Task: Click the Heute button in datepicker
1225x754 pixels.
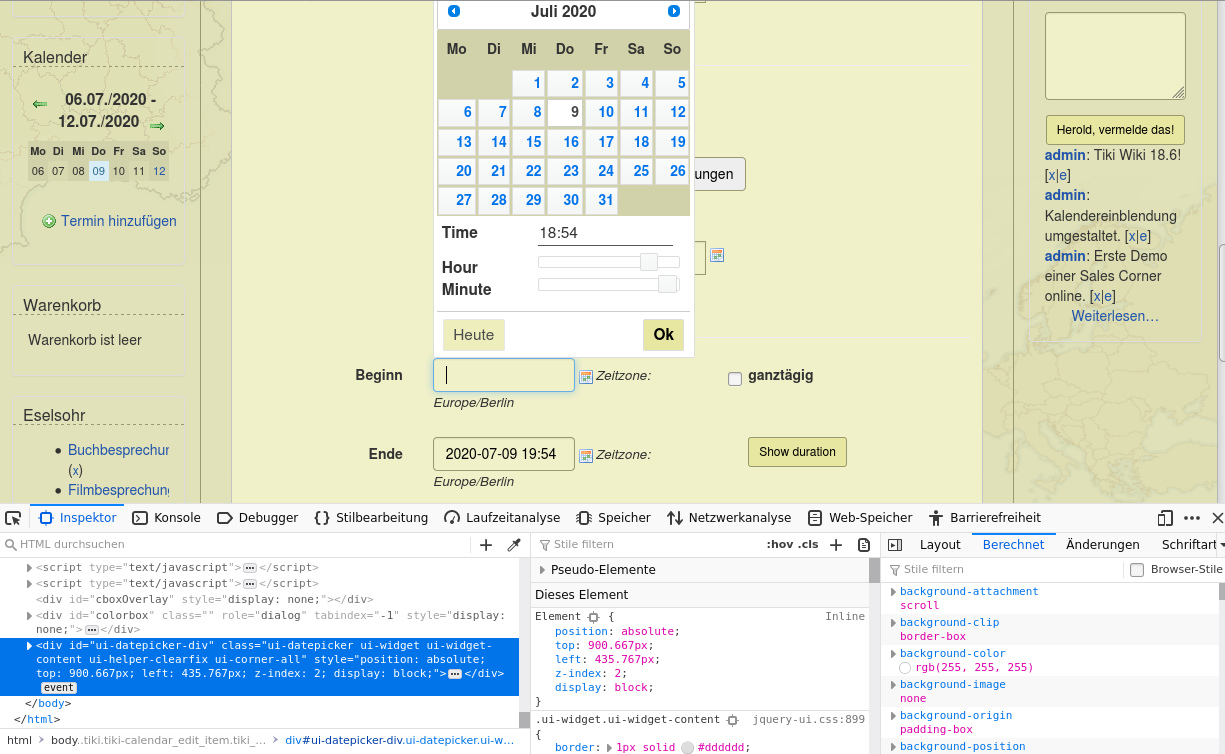Action: click(474, 335)
